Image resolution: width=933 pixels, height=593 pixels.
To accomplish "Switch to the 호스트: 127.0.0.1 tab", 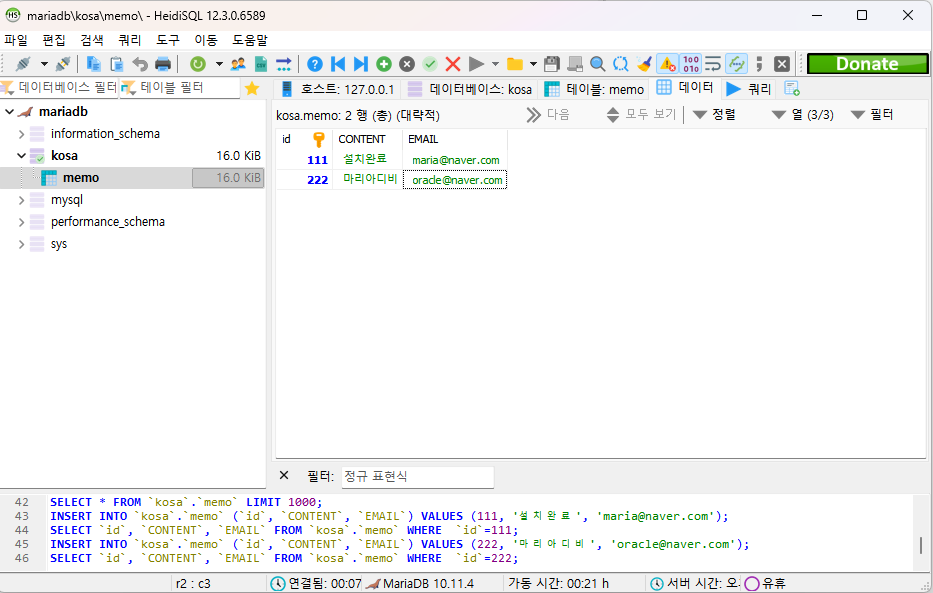I will 337,89.
